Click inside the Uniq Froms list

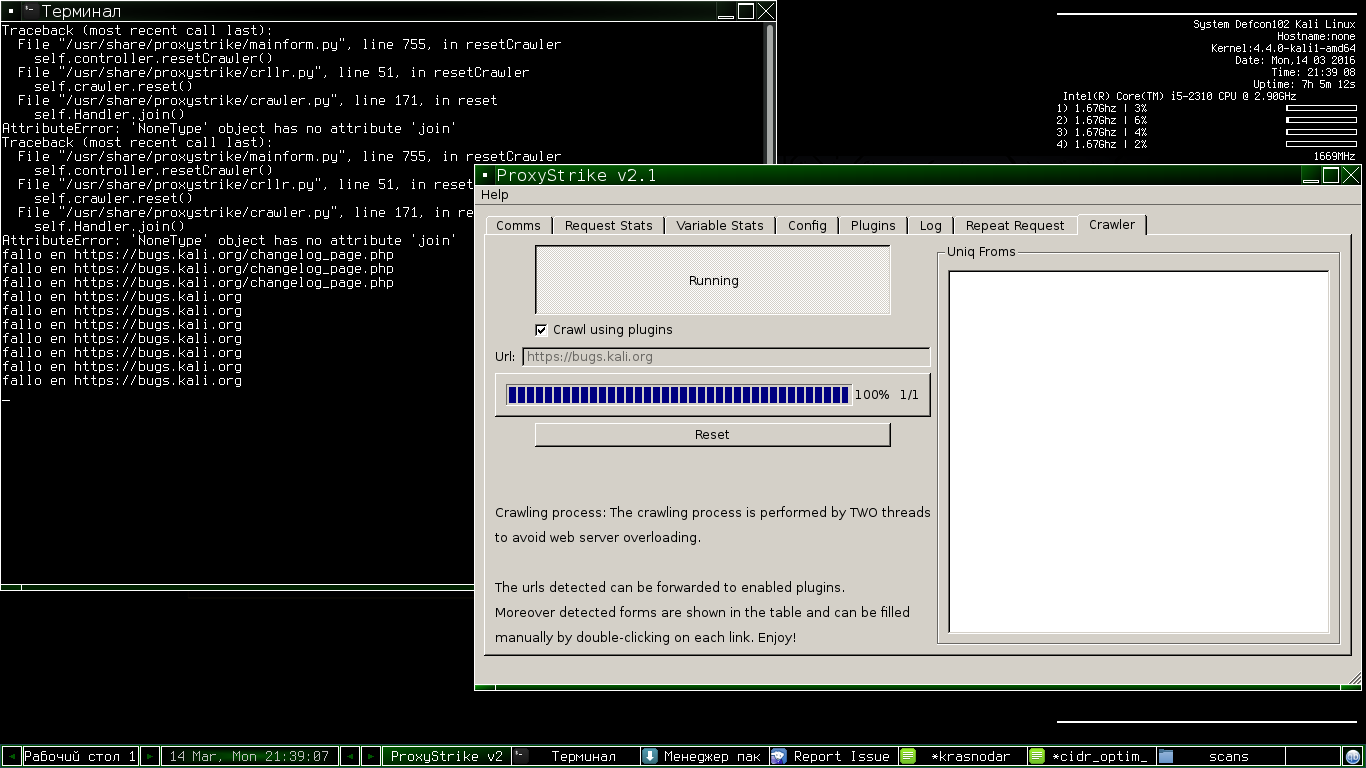pyautogui.click(x=1138, y=452)
